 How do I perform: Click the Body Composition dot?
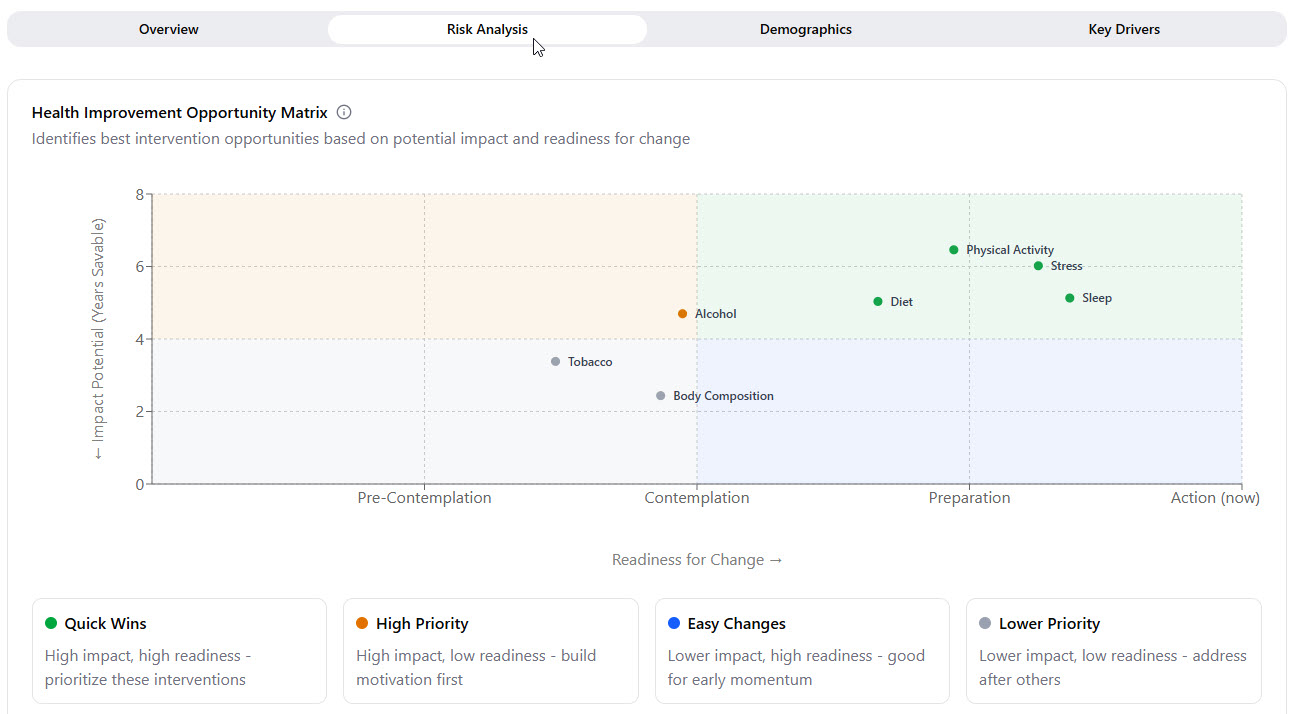[660, 396]
